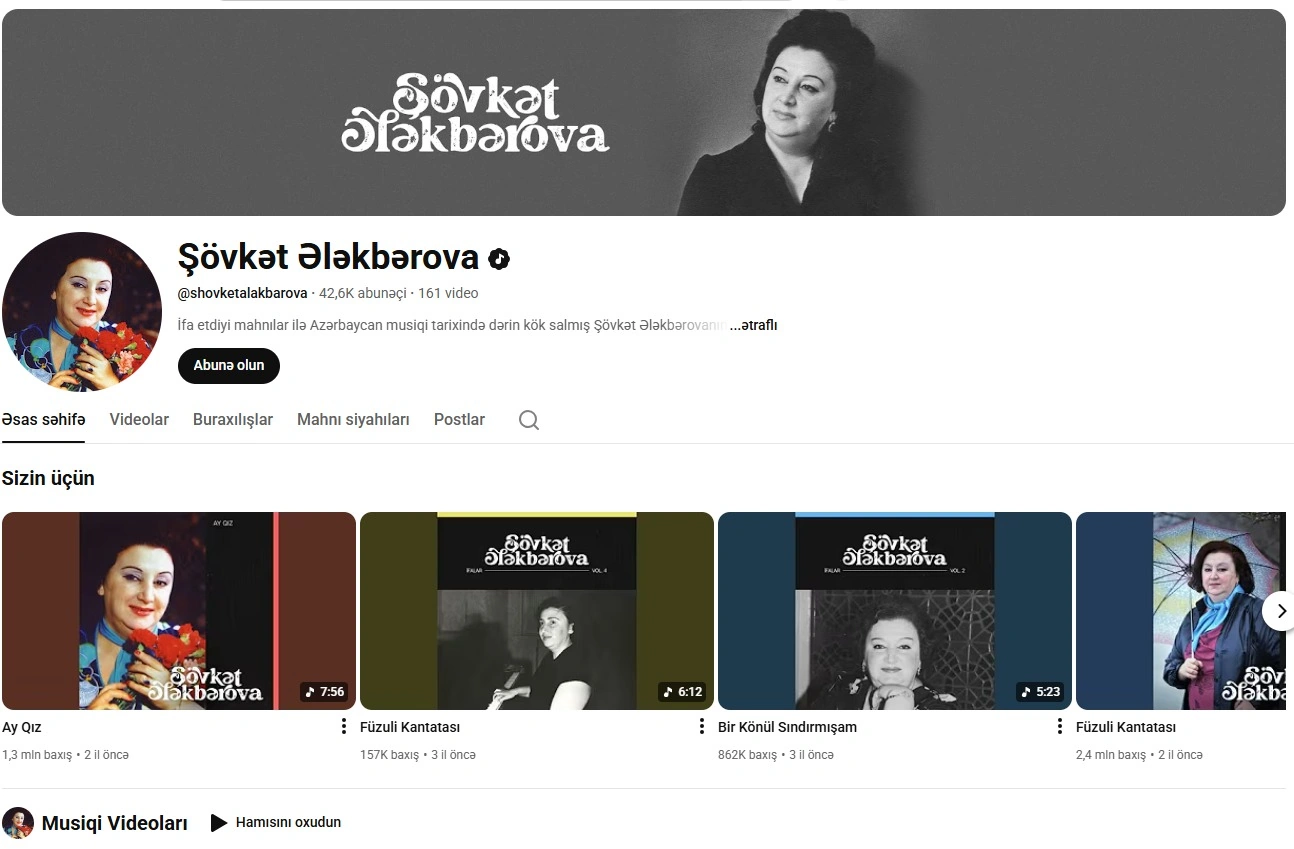Go to the Postlar tab
This screenshot has height=849, width=1294.
(x=459, y=420)
